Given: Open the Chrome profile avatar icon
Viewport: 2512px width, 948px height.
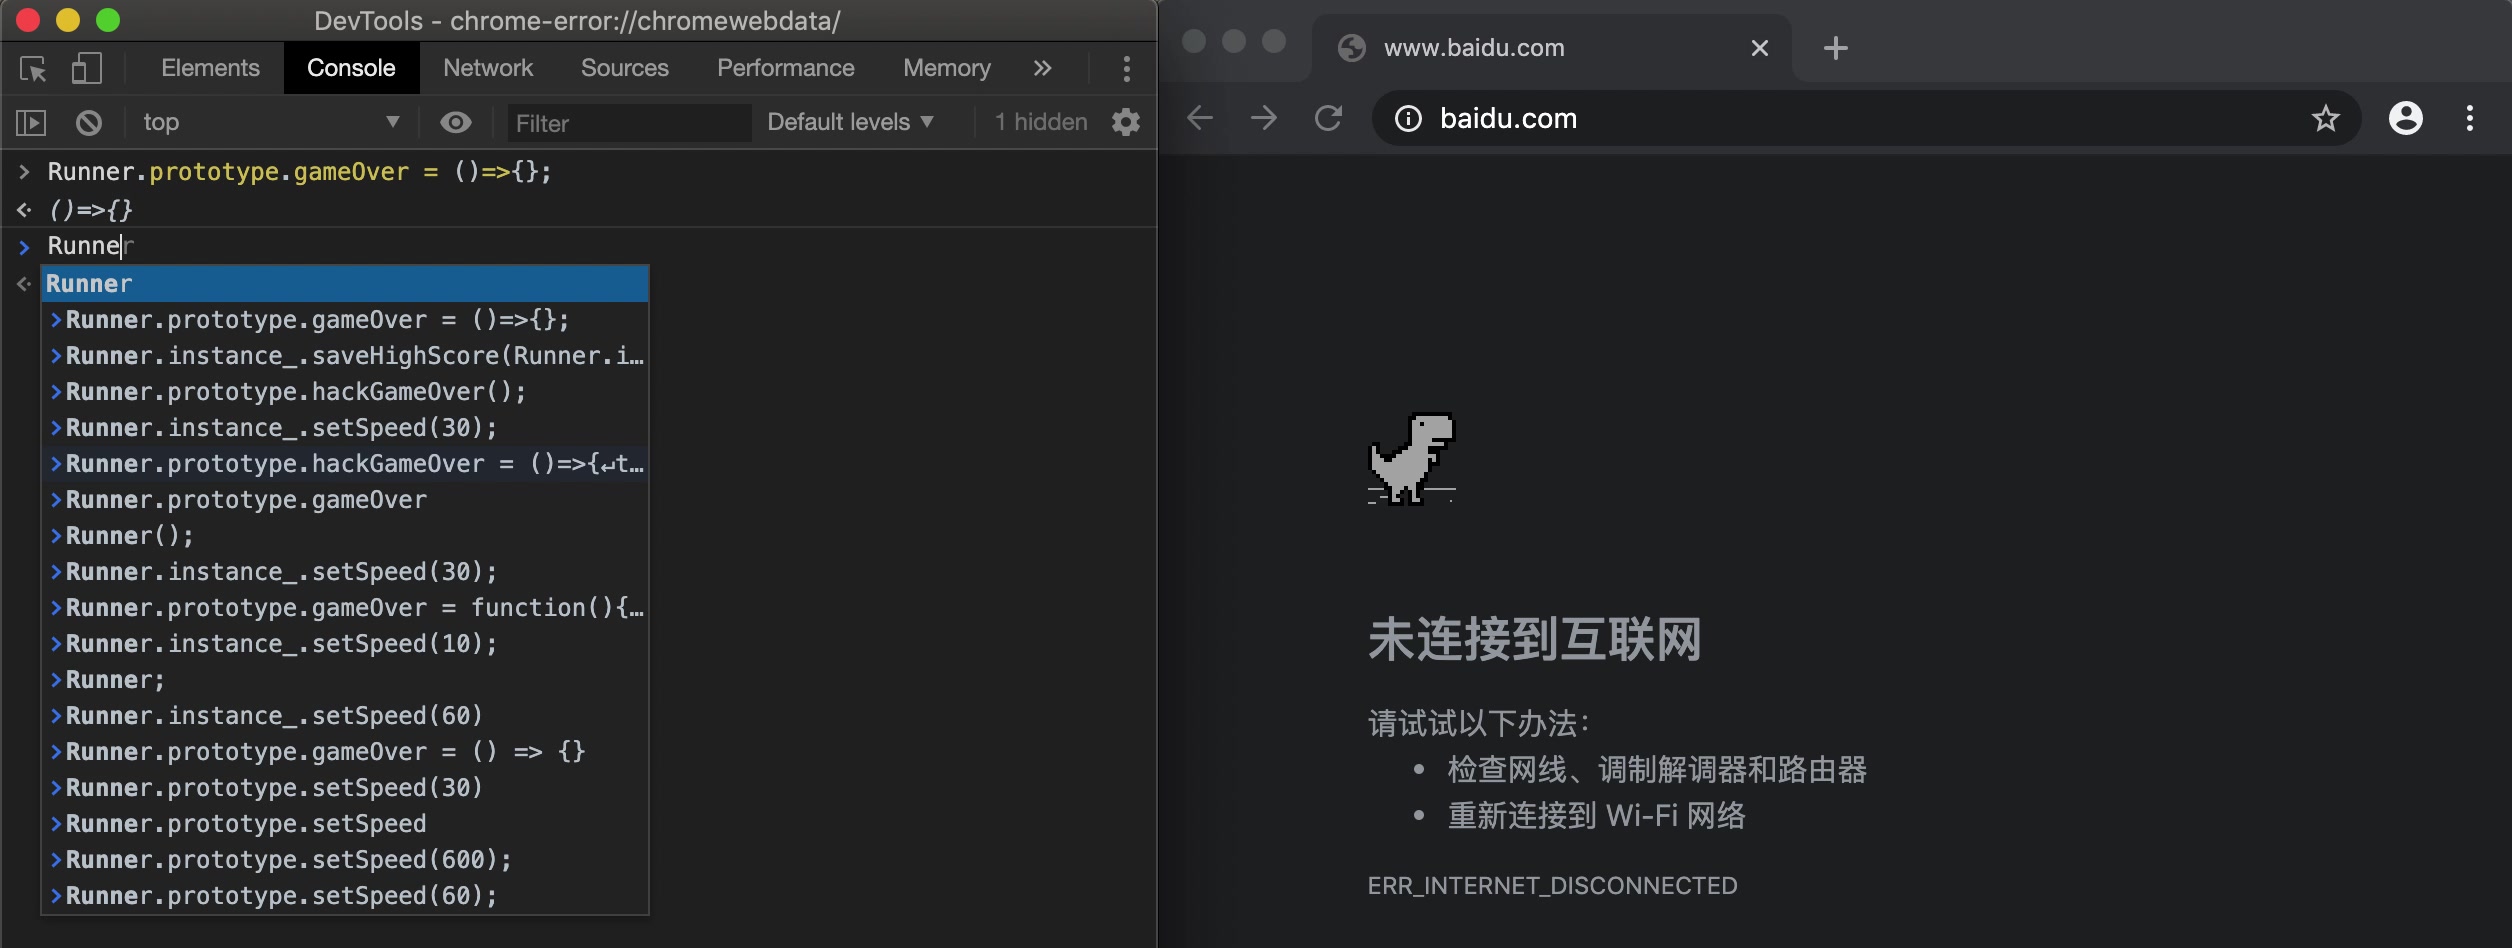Looking at the screenshot, I should point(2406,119).
